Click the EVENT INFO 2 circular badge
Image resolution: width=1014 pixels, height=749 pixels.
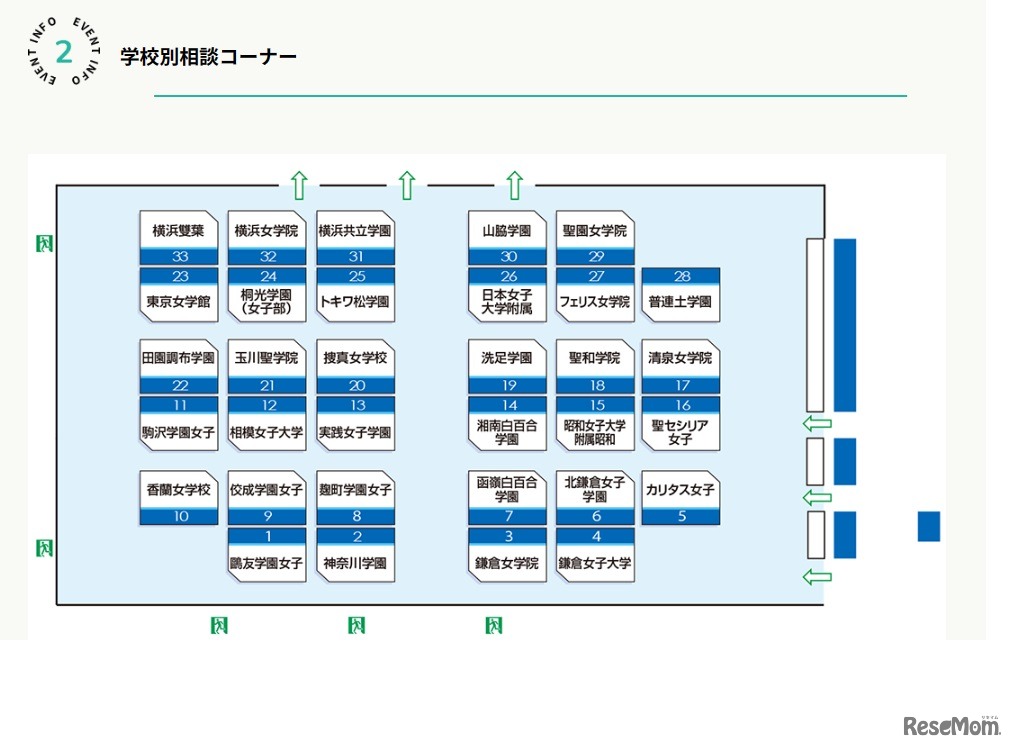pyautogui.click(x=64, y=52)
